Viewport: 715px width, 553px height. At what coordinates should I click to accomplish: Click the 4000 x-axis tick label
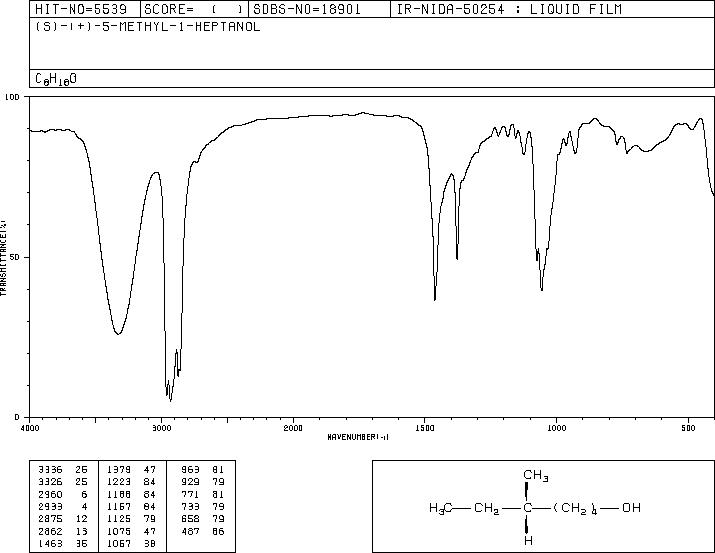30,428
